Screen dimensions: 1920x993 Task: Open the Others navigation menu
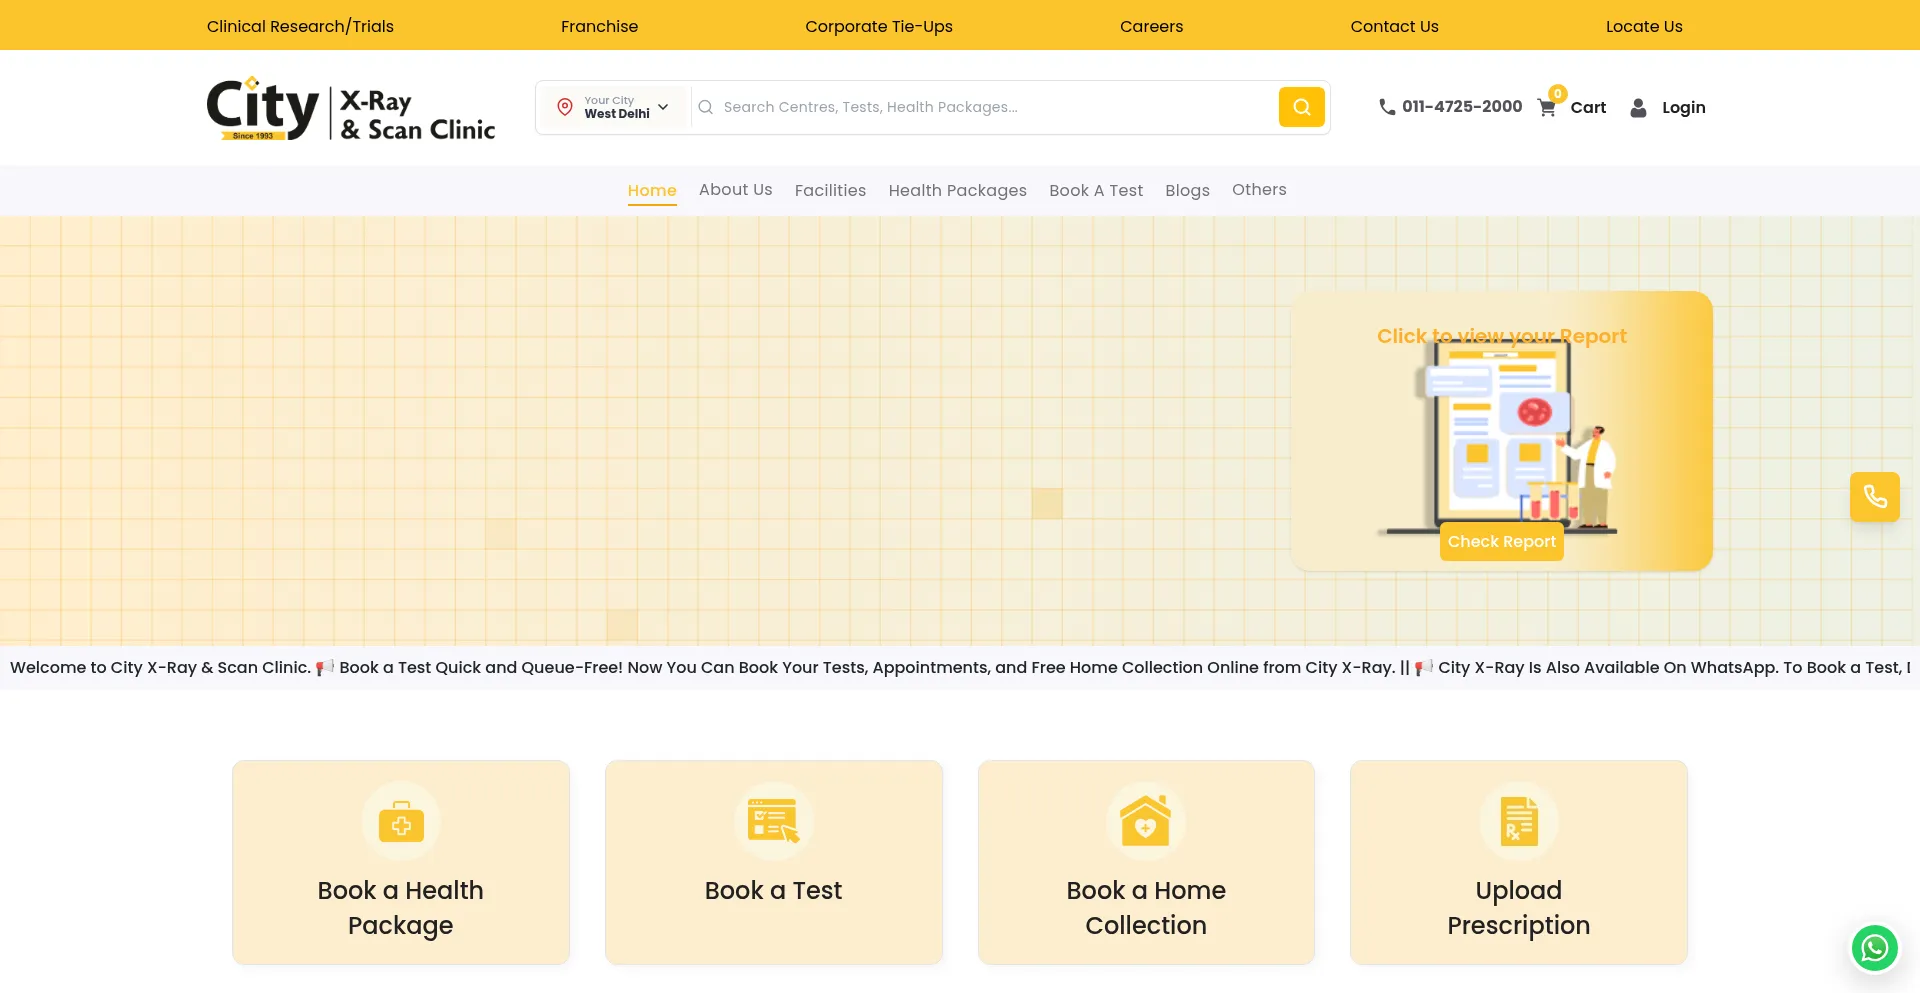pyautogui.click(x=1259, y=189)
